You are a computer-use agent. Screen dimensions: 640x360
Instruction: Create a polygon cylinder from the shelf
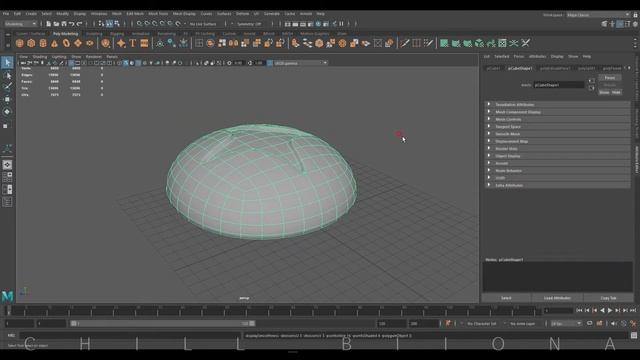pyautogui.click(x=43, y=43)
